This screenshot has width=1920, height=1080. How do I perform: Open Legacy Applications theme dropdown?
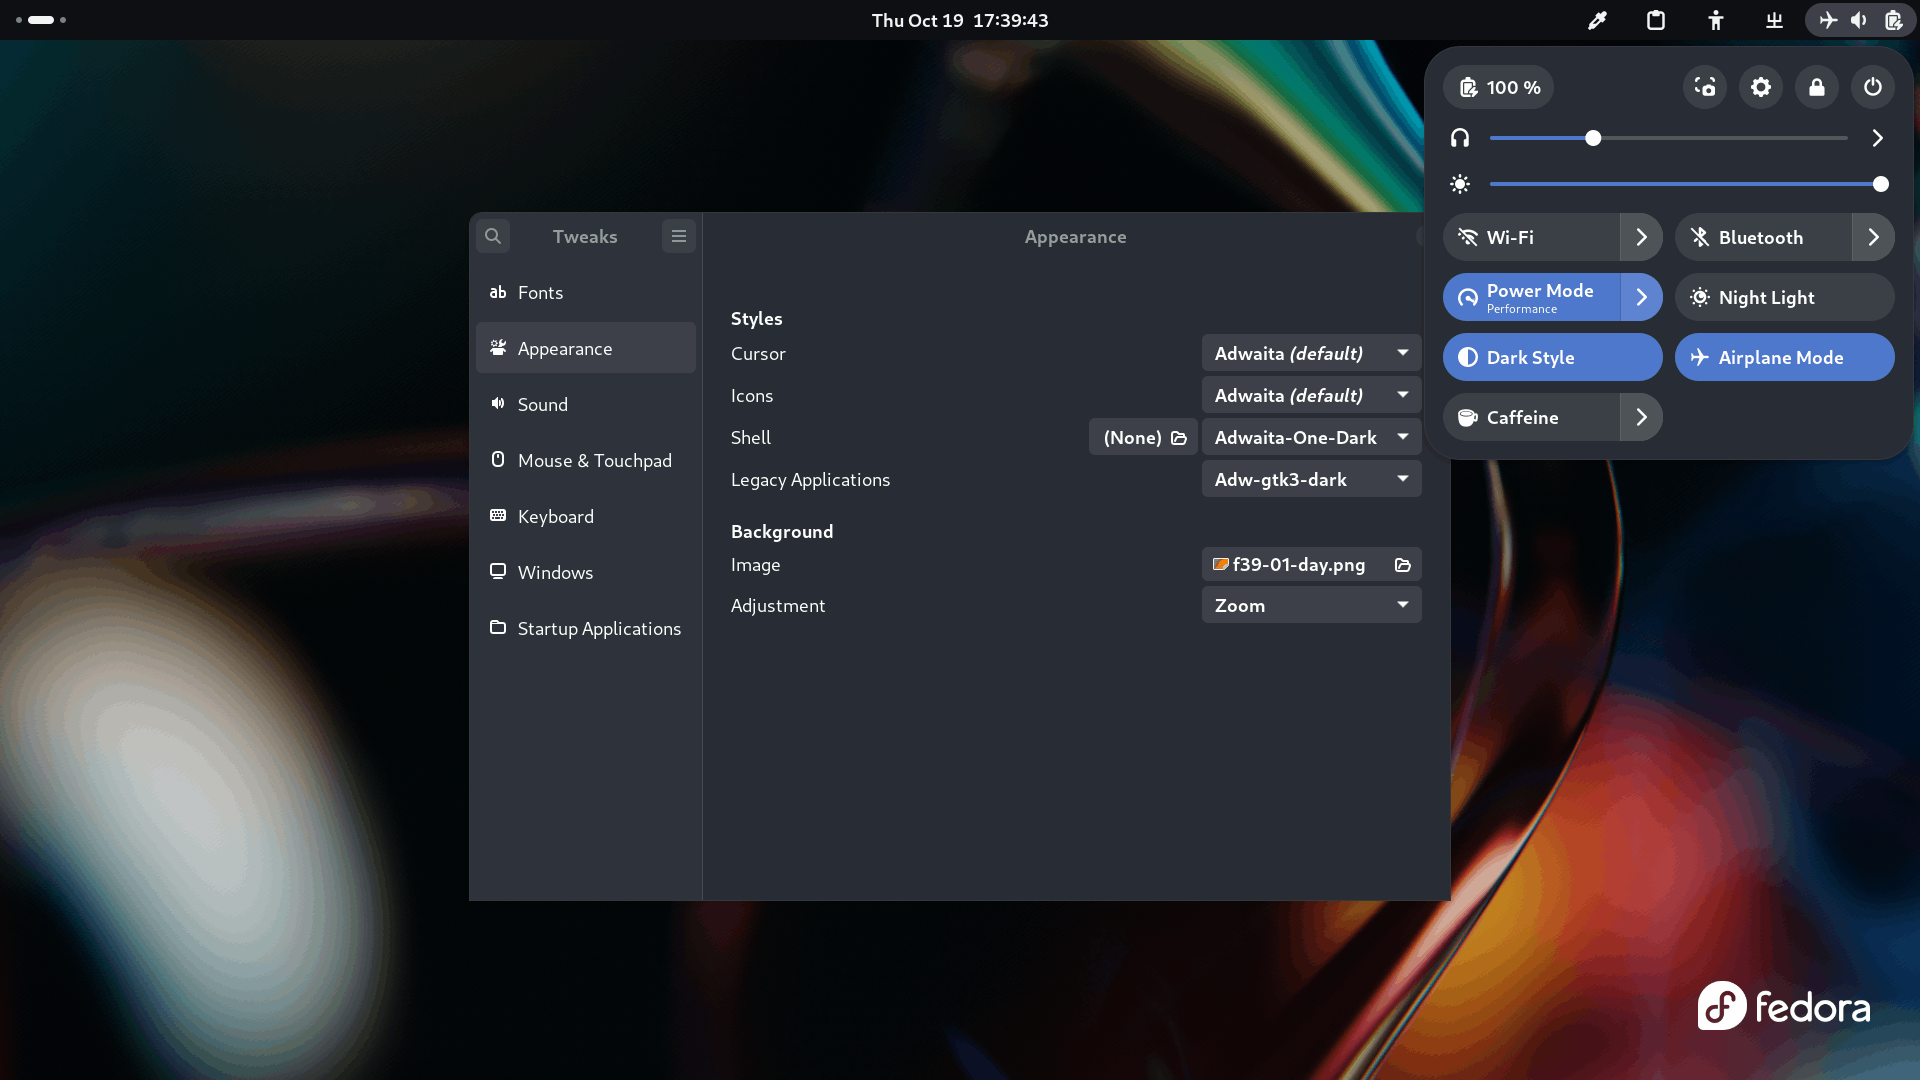tap(1311, 480)
